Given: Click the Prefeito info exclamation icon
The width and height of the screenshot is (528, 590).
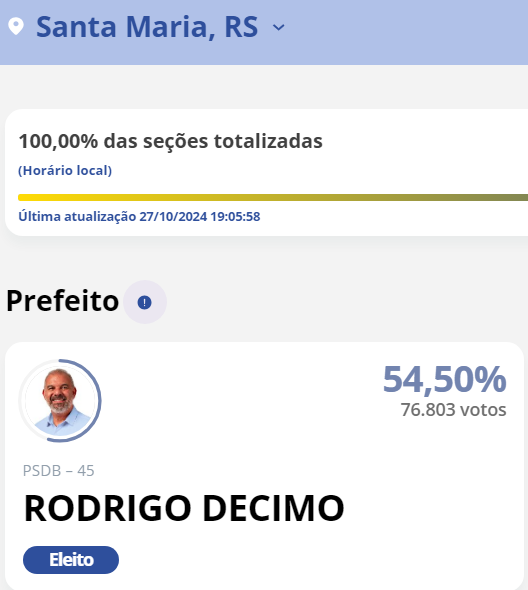Looking at the screenshot, I should 145,302.
